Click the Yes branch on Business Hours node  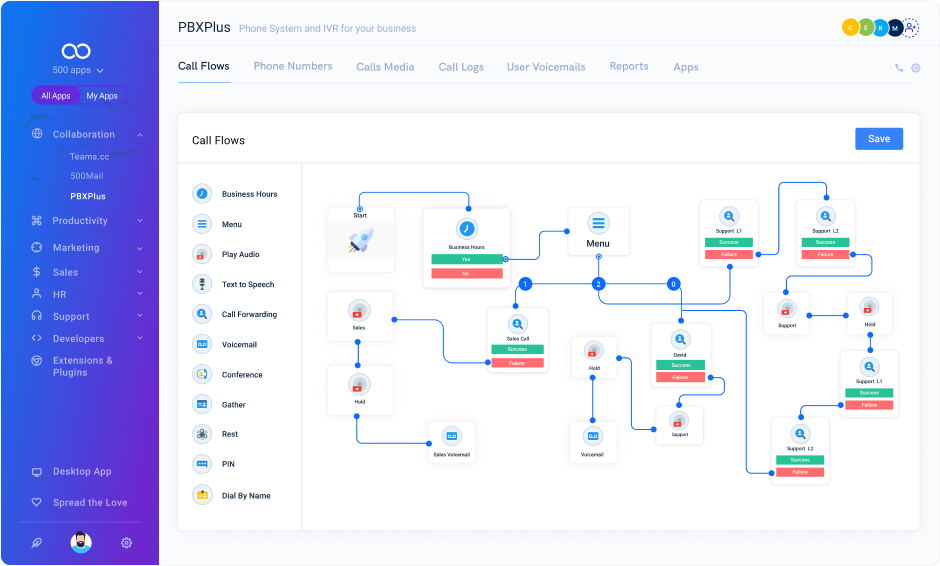tap(466, 258)
